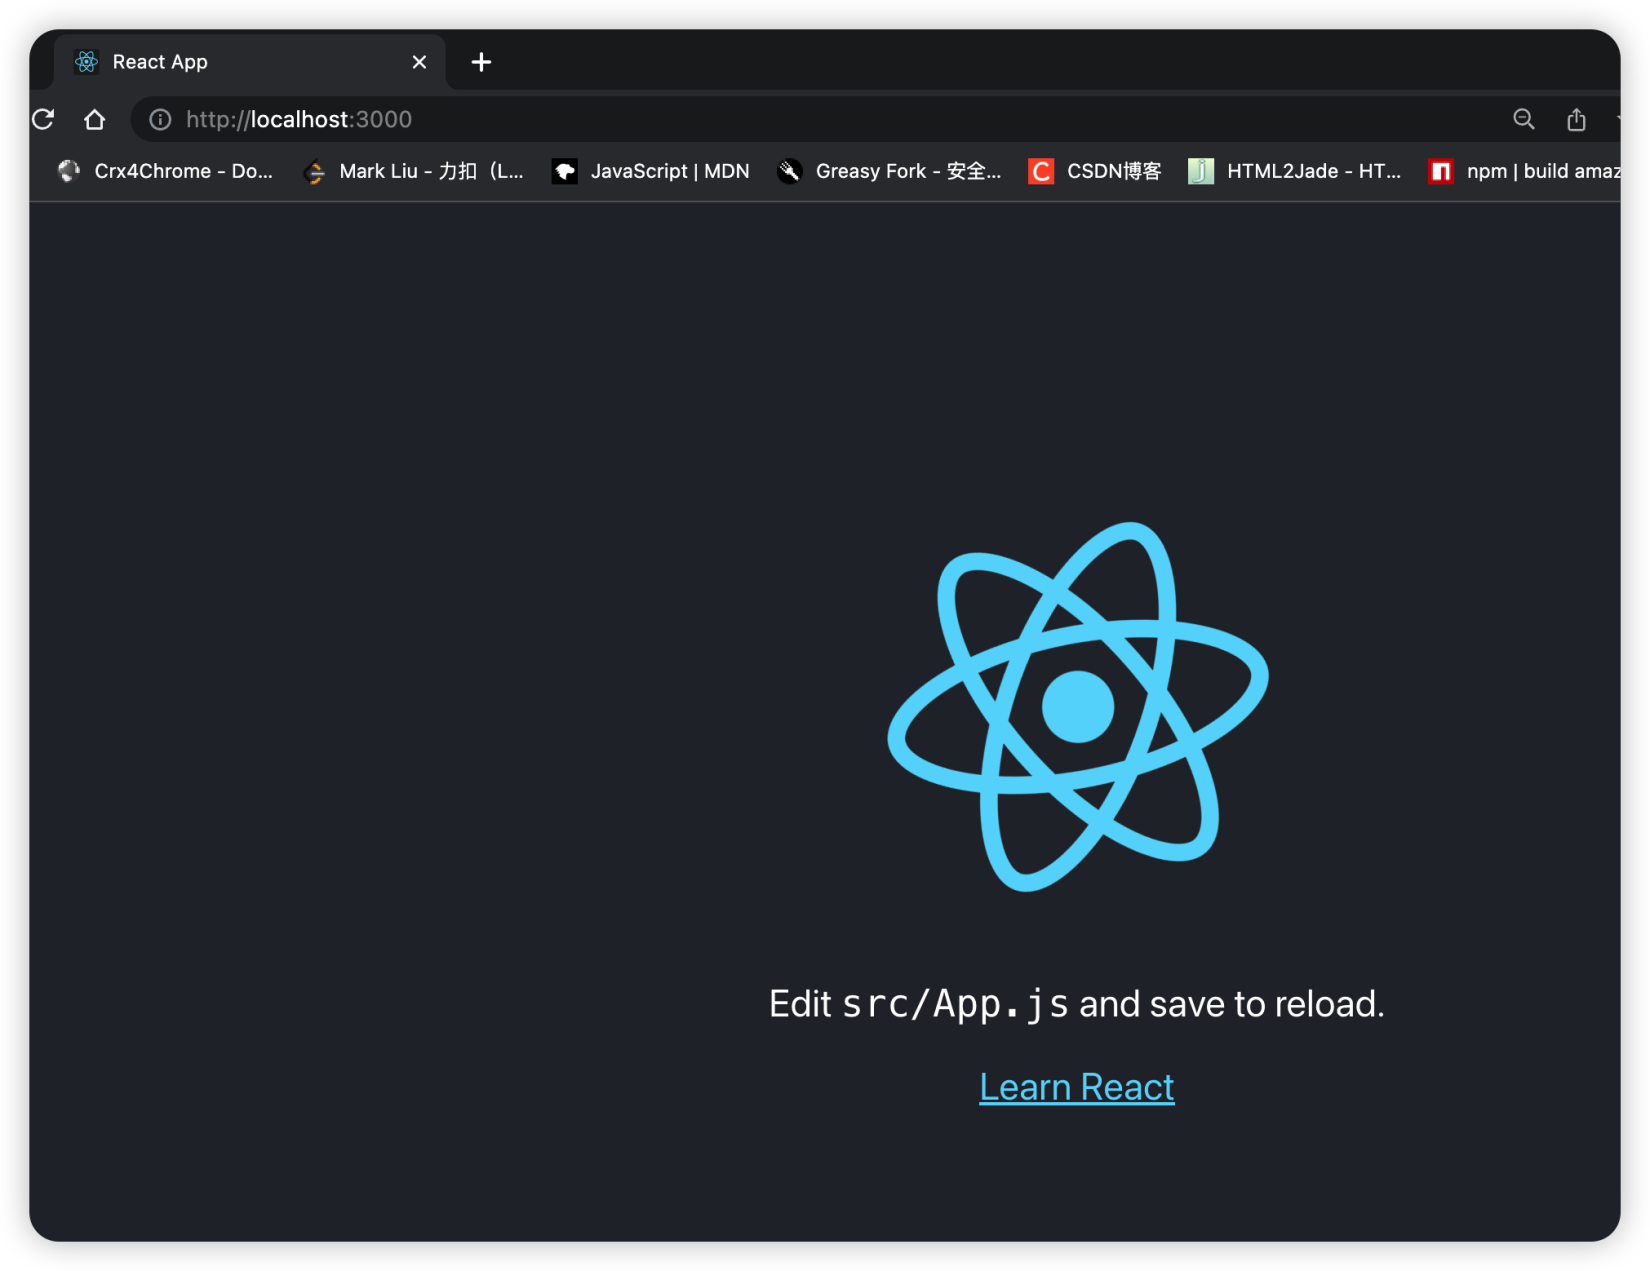1650x1271 pixels.
Task: Click the Greasy Fork bookmark favicon
Action: point(790,171)
